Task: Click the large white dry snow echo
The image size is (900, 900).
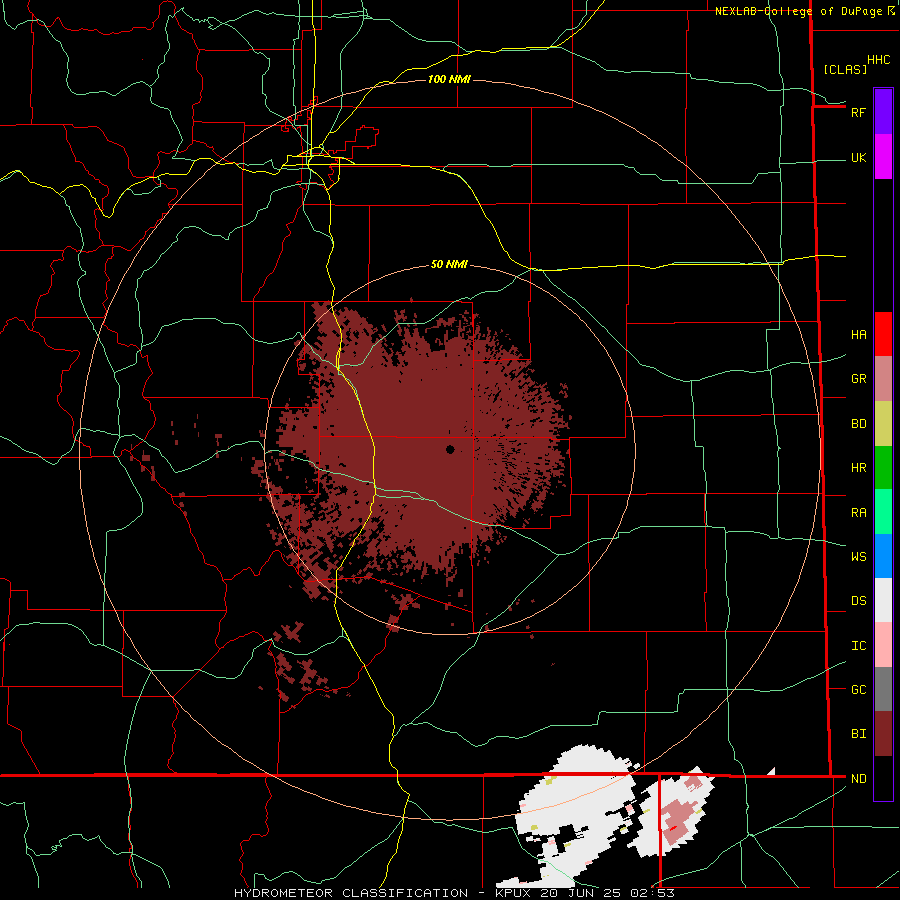Action: click(580, 804)
